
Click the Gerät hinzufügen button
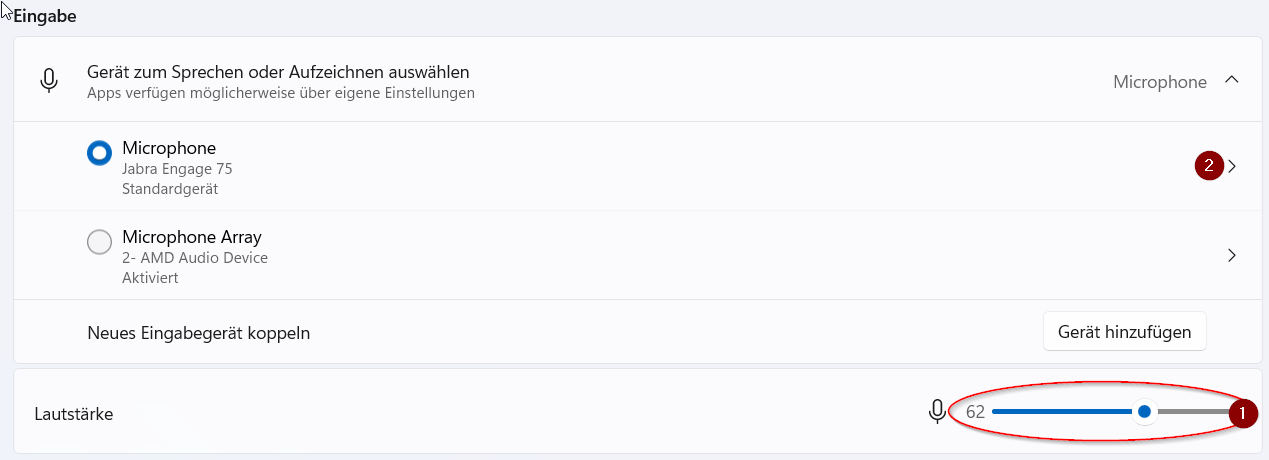(x=1125, y=332)
